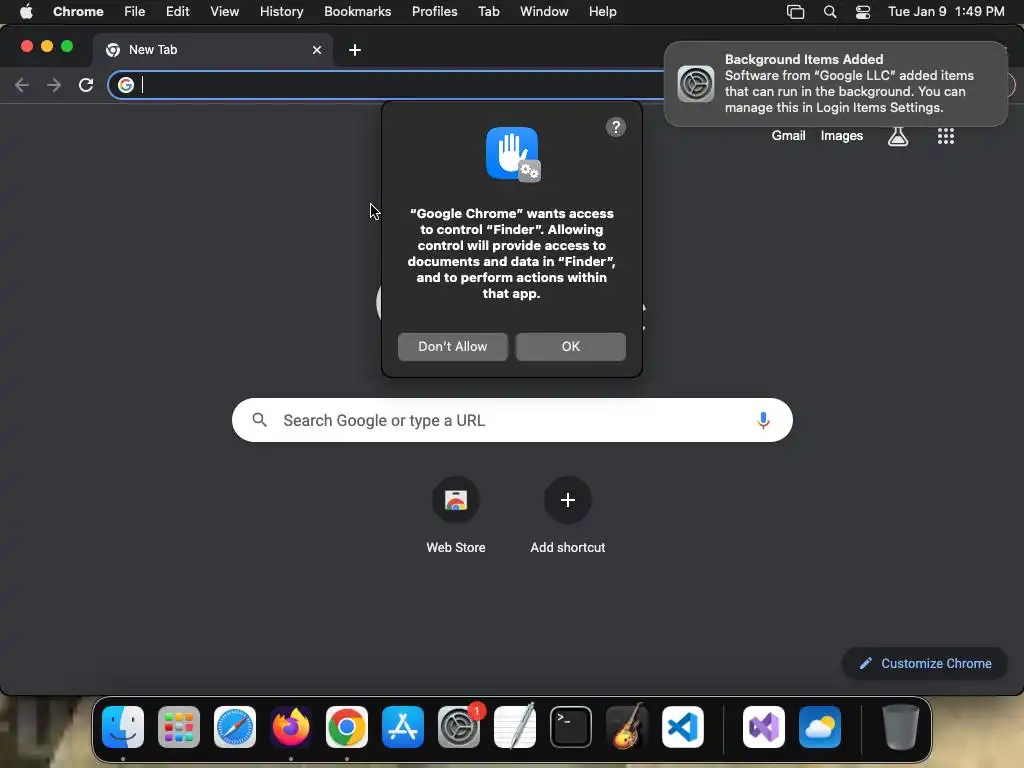Viewport: 1024px width, 768px height.
Task: Click the Google icon in the address bar
Action: (126, 85)
